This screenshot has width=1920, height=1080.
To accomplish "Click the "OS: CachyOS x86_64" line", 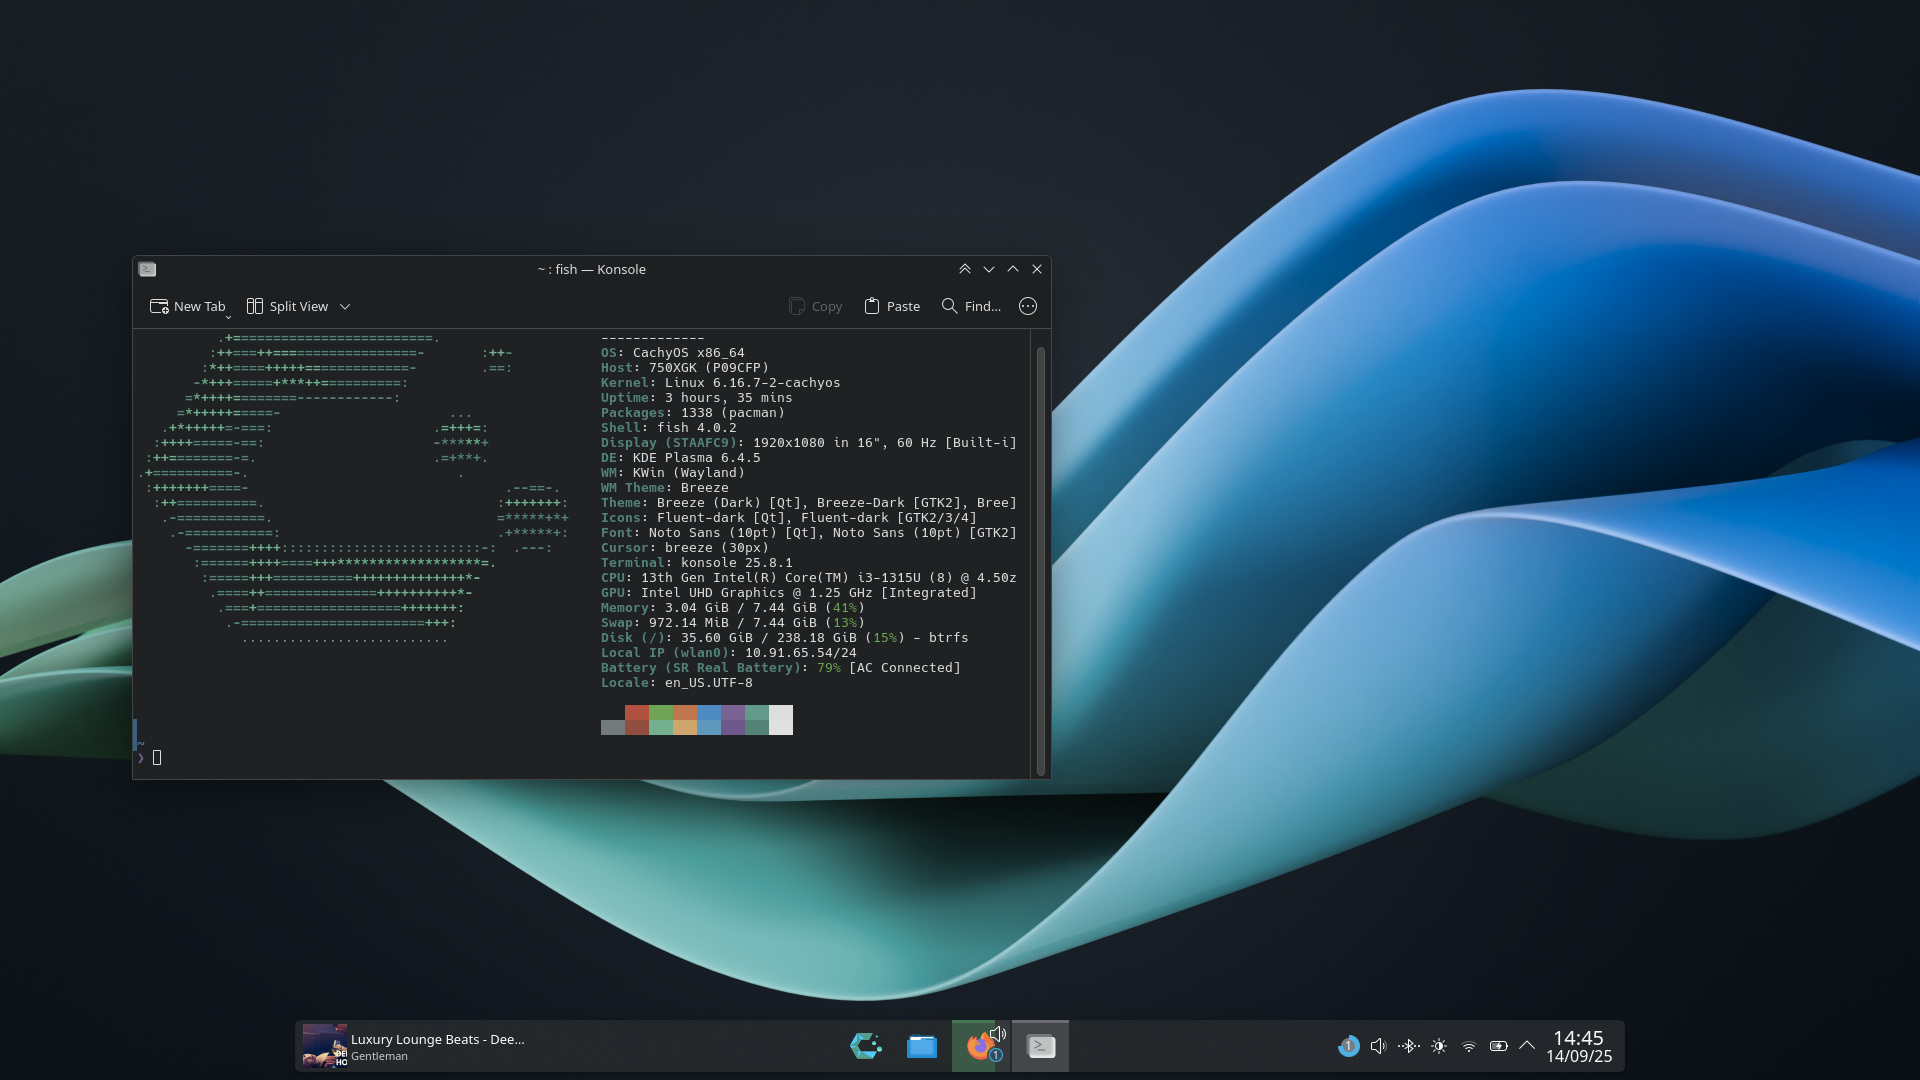I will click(673, 353).
